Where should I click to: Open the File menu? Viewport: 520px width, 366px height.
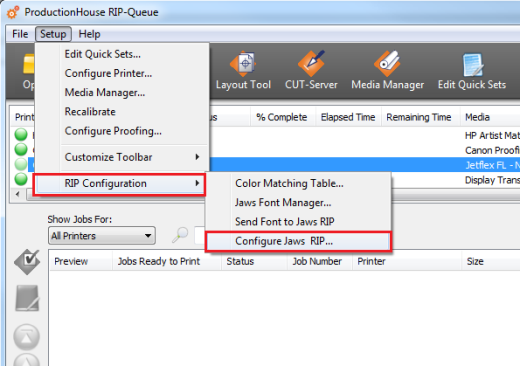click(x=20, y=34)
